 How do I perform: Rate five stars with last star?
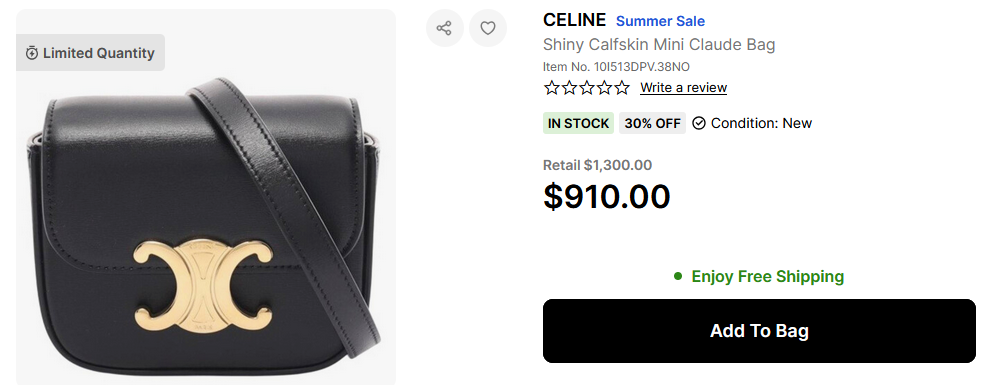click(x=622, y=88)
